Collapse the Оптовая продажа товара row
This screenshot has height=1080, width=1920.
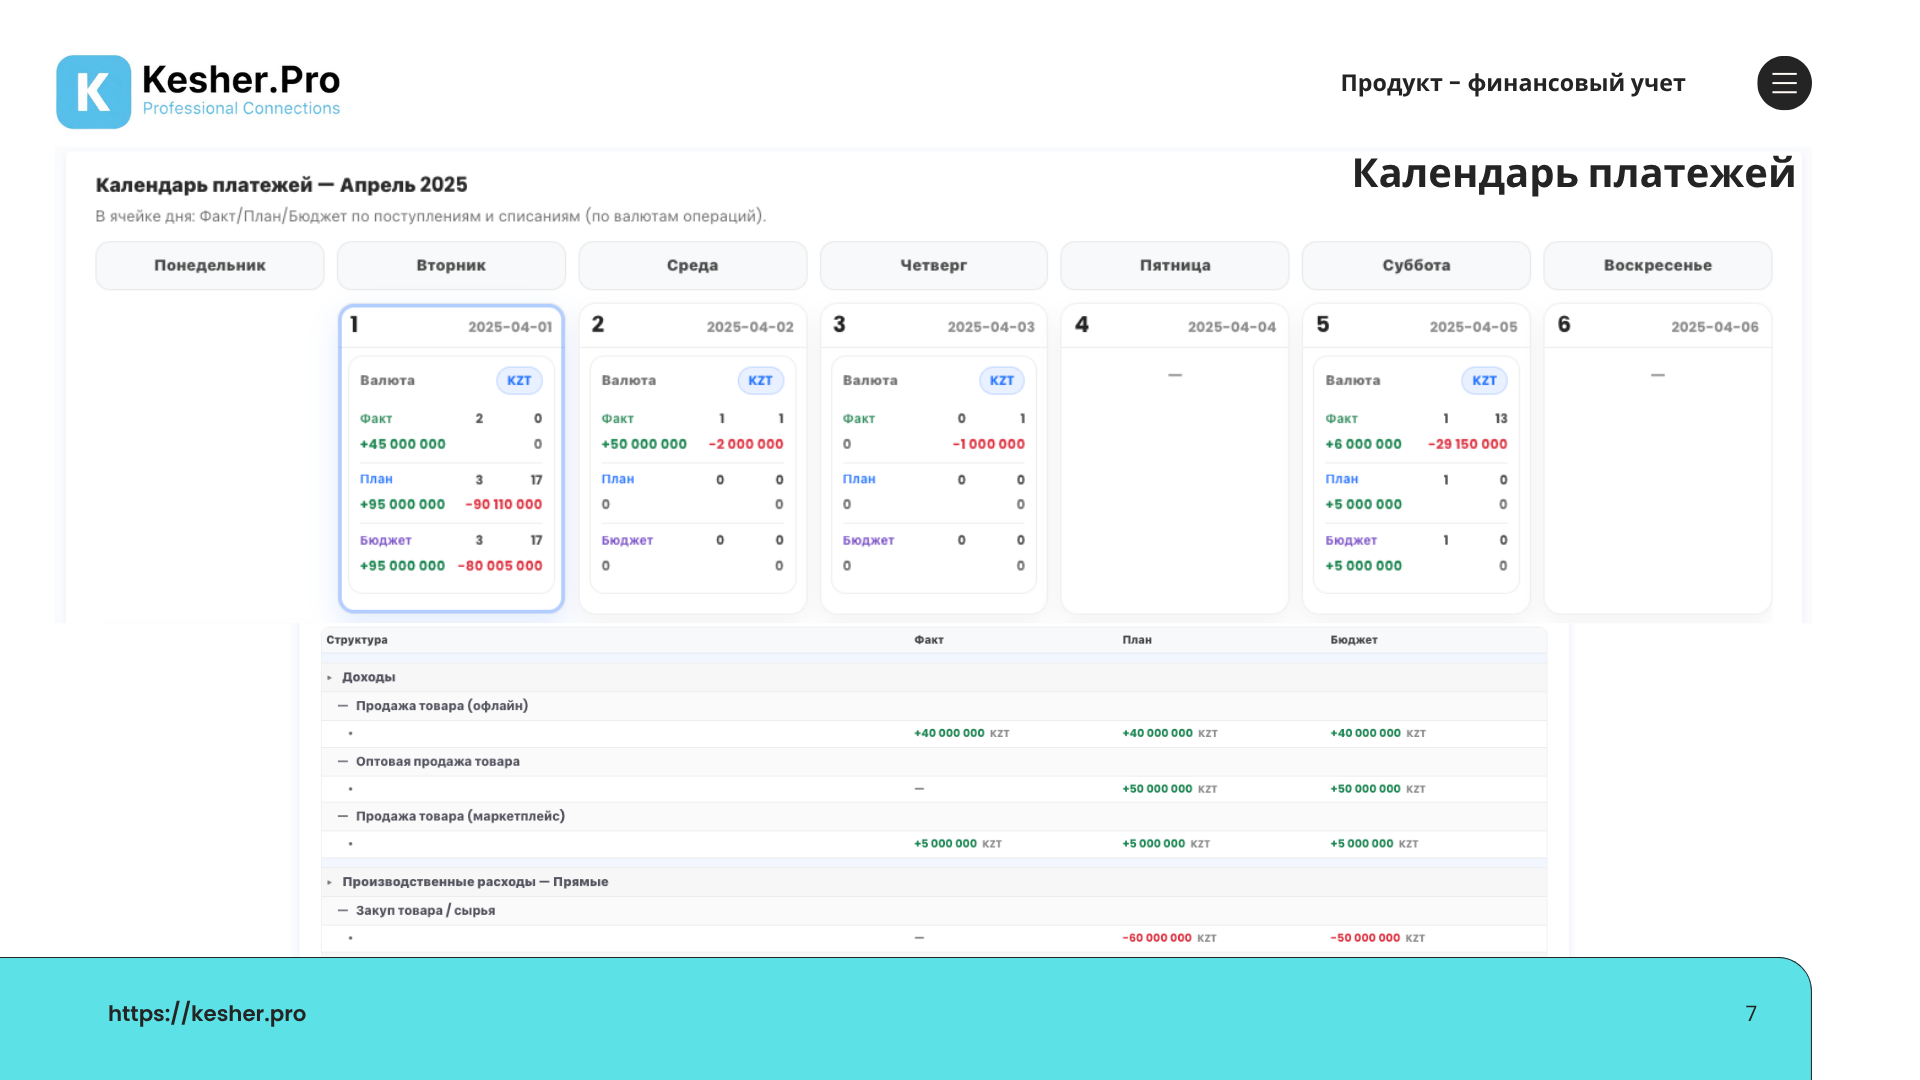(x=343, y=762)
